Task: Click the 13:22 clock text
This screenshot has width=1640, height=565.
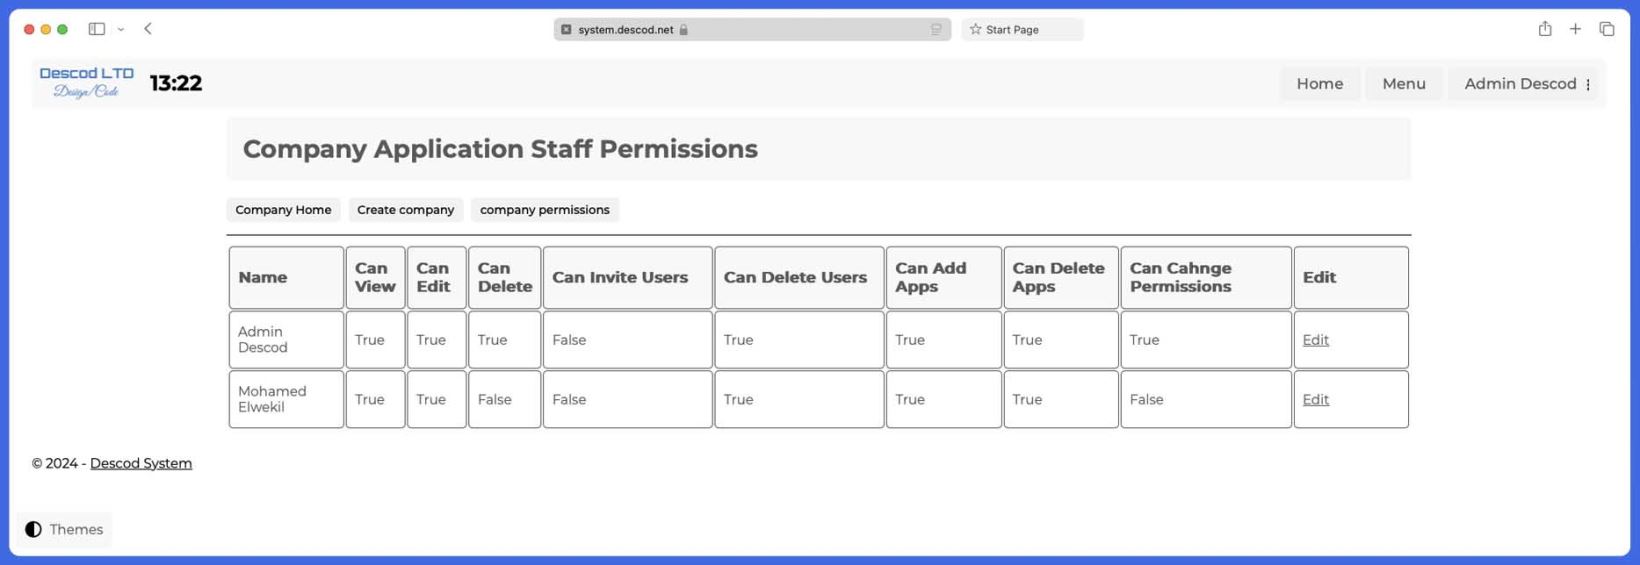Action: click(176, 83)
